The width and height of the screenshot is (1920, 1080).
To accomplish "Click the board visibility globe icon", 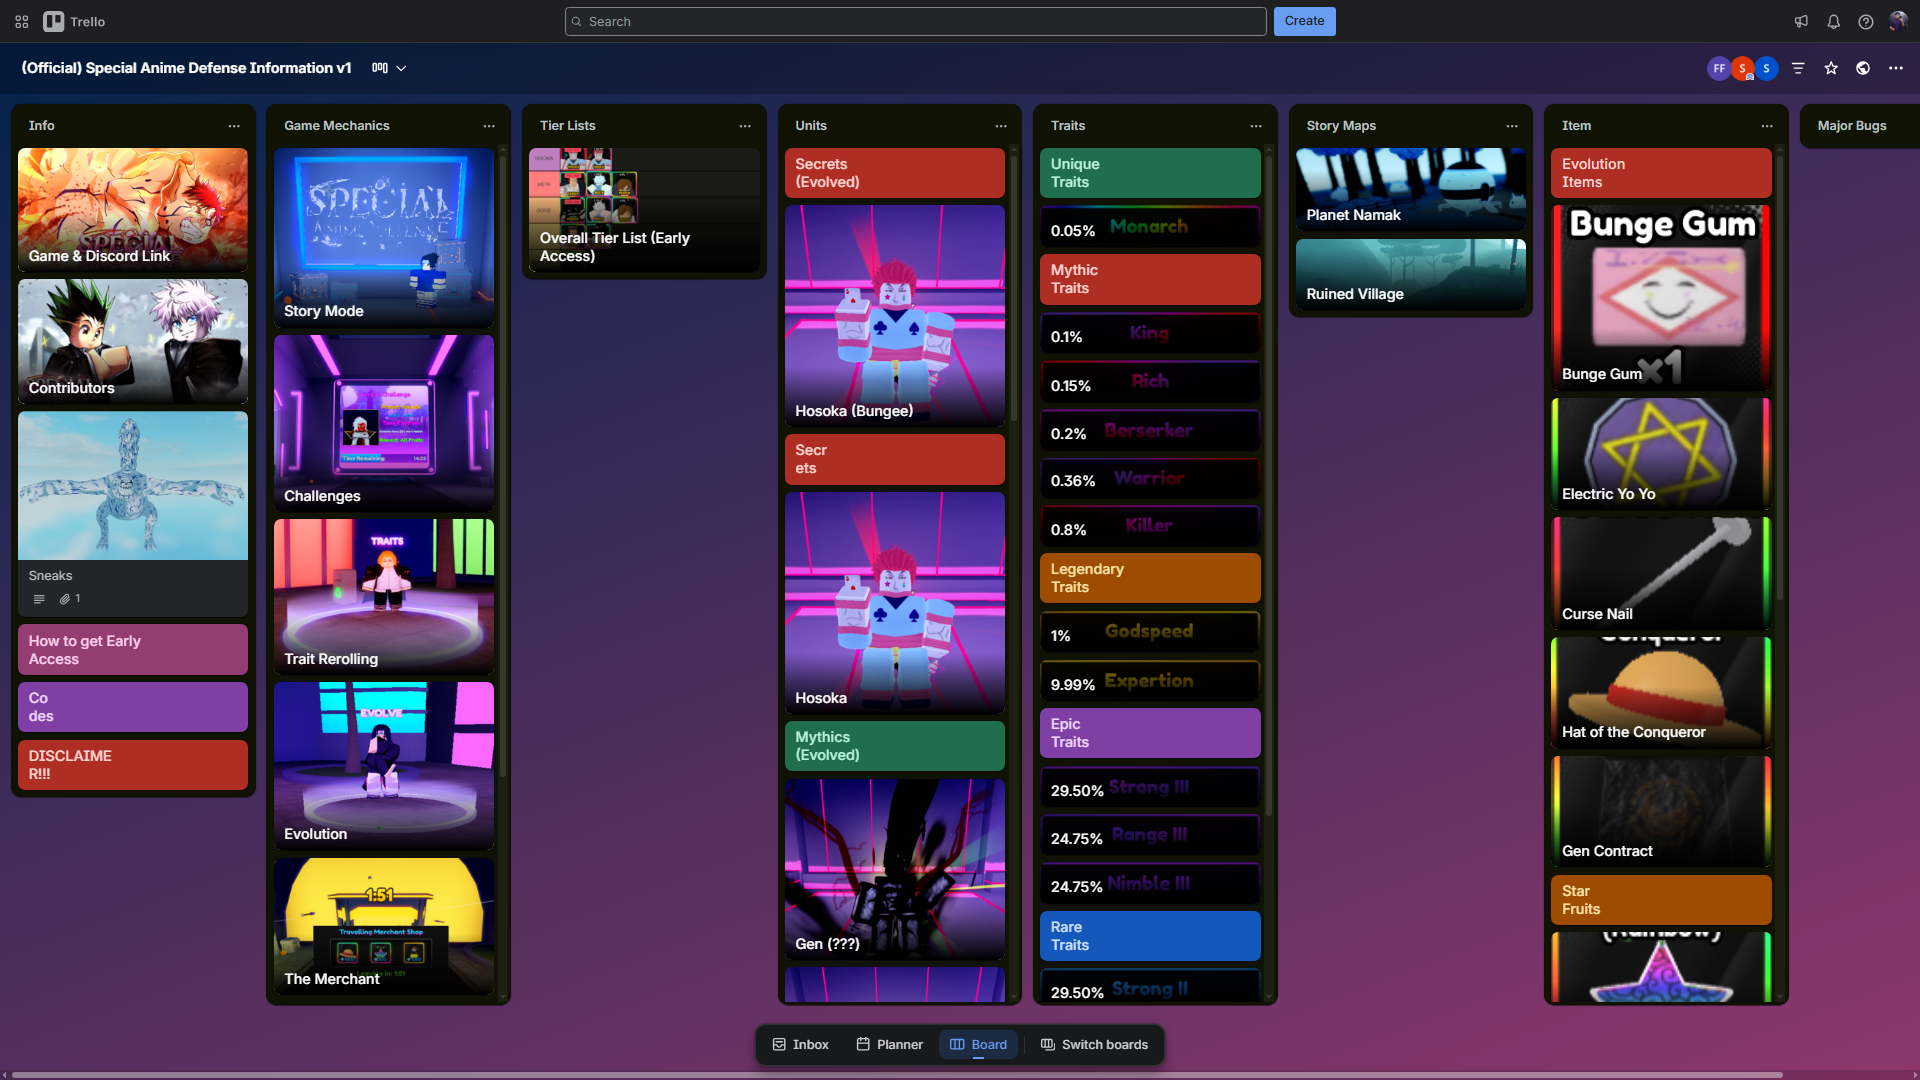I will click(1863, 68).
